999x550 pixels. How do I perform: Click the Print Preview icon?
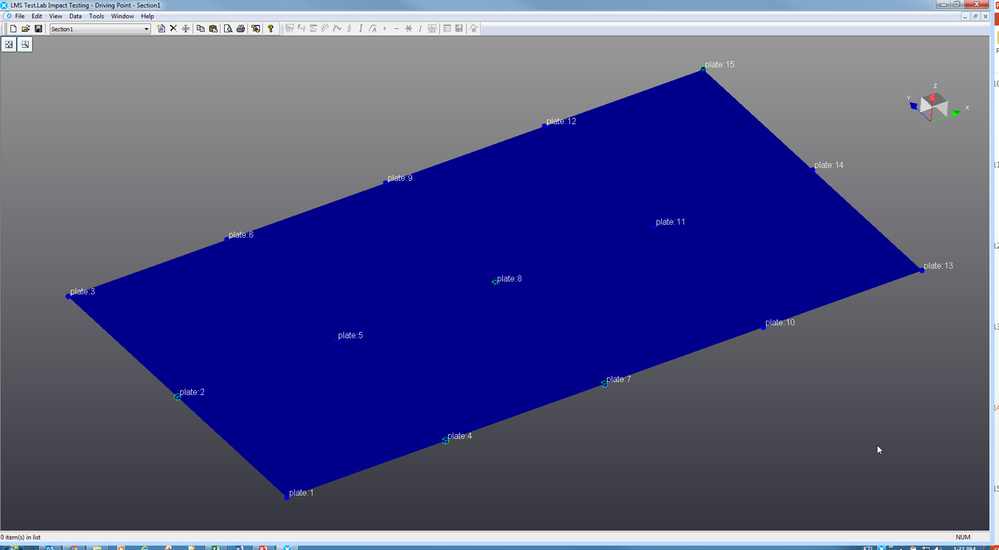pos(228,29)
